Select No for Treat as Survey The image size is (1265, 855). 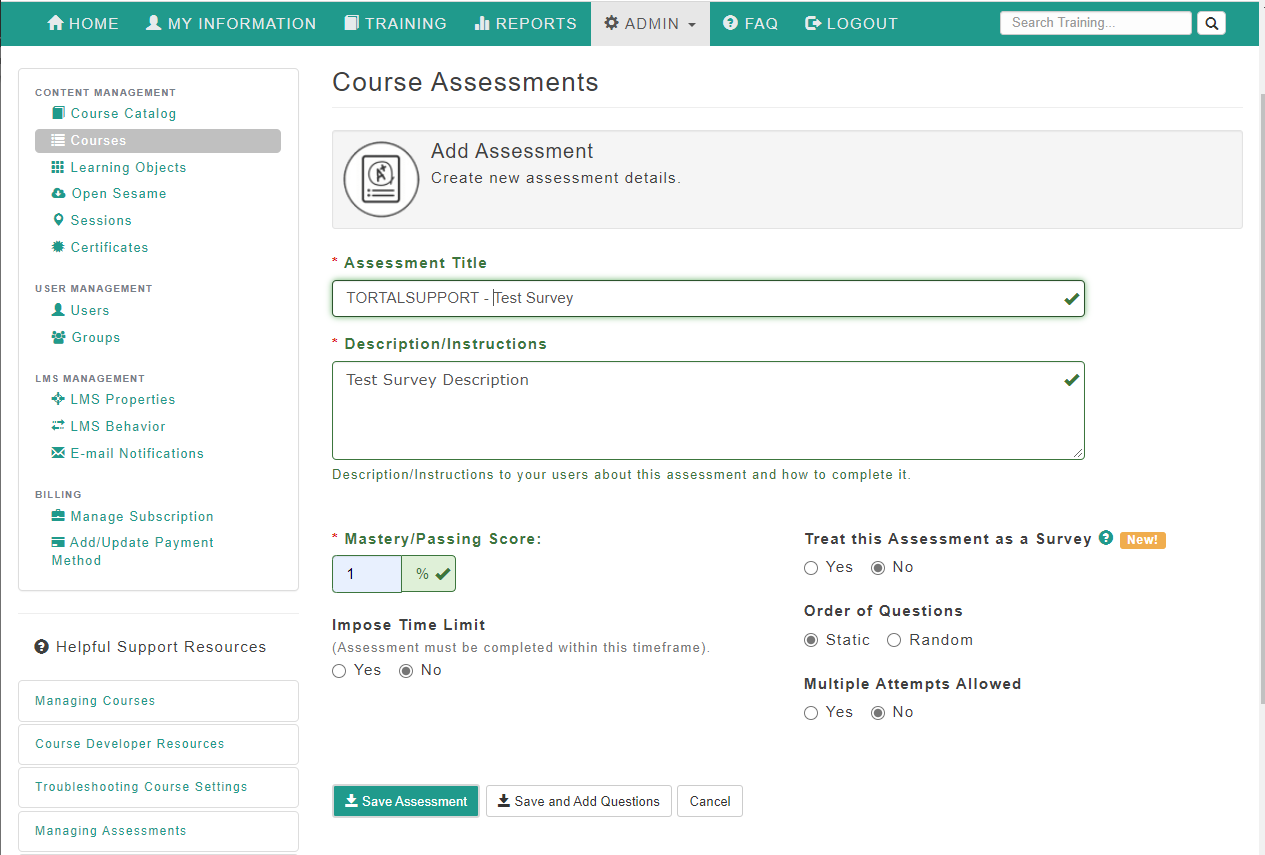point(878,568)
